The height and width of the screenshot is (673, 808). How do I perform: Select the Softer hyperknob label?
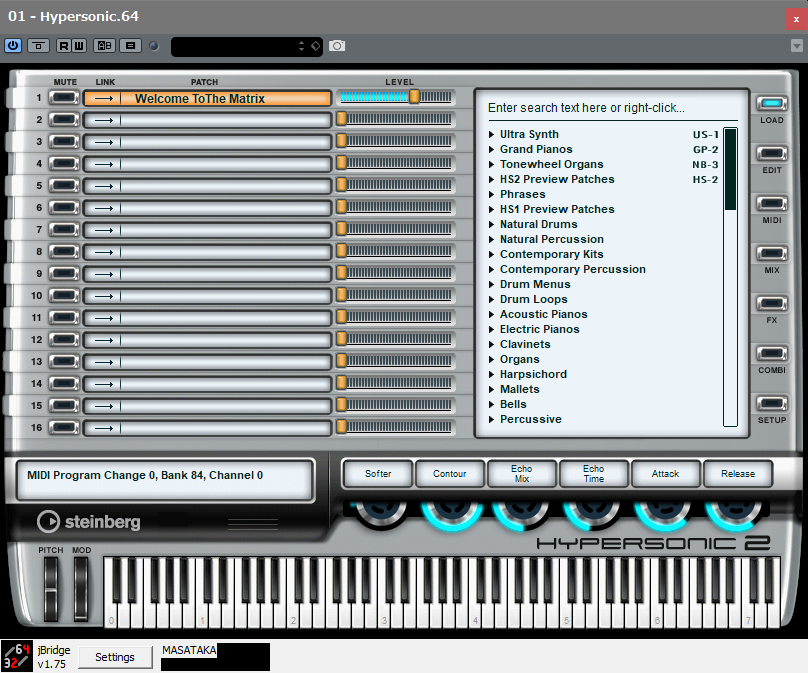point(378,474)
